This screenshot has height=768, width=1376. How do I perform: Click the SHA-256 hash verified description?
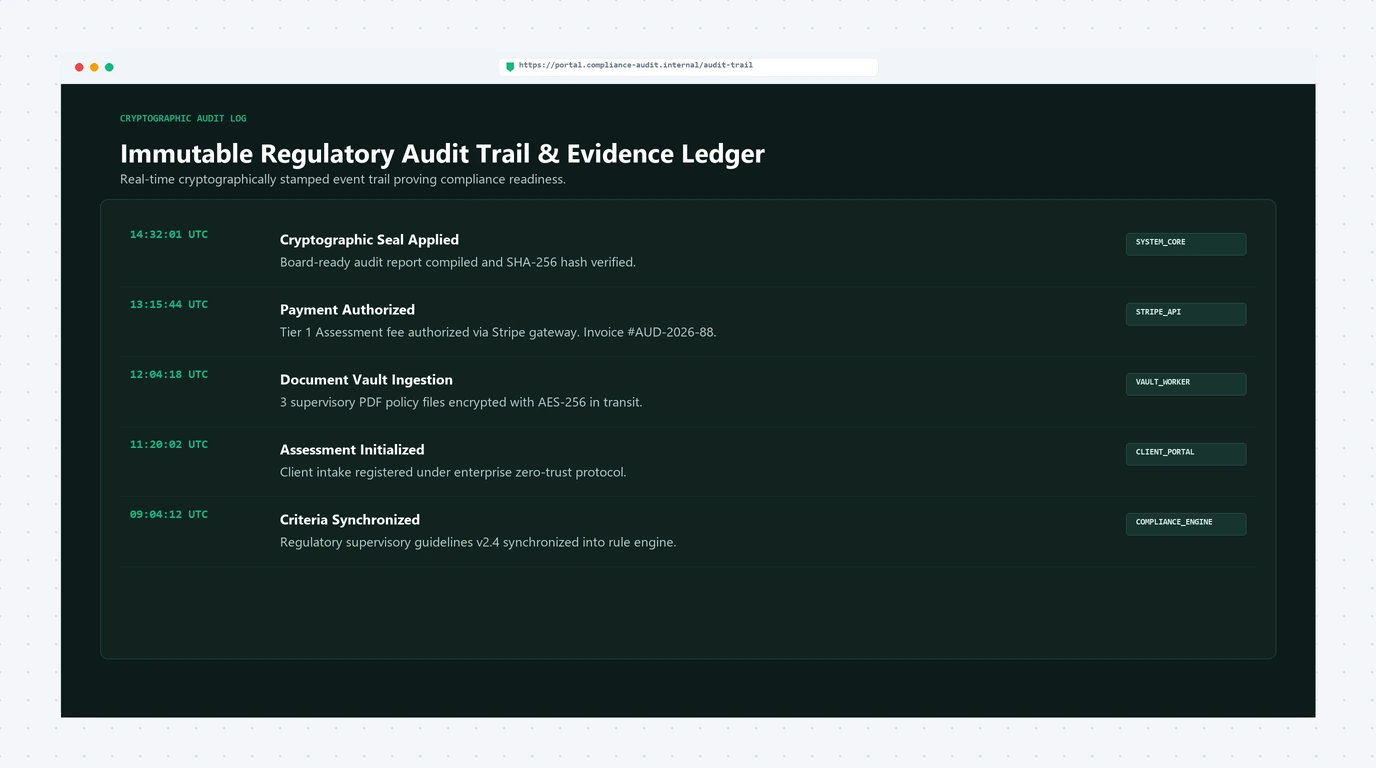458,263
